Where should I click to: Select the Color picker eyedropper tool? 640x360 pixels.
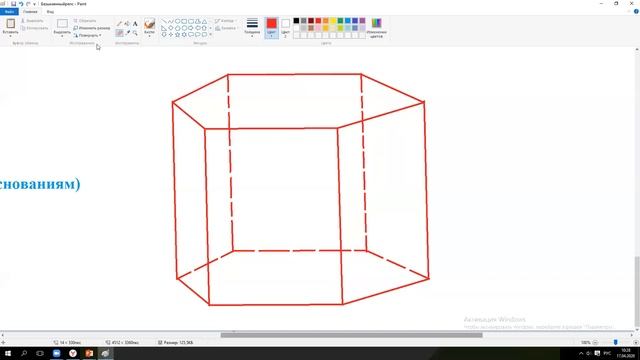click(x=127, y=33)
